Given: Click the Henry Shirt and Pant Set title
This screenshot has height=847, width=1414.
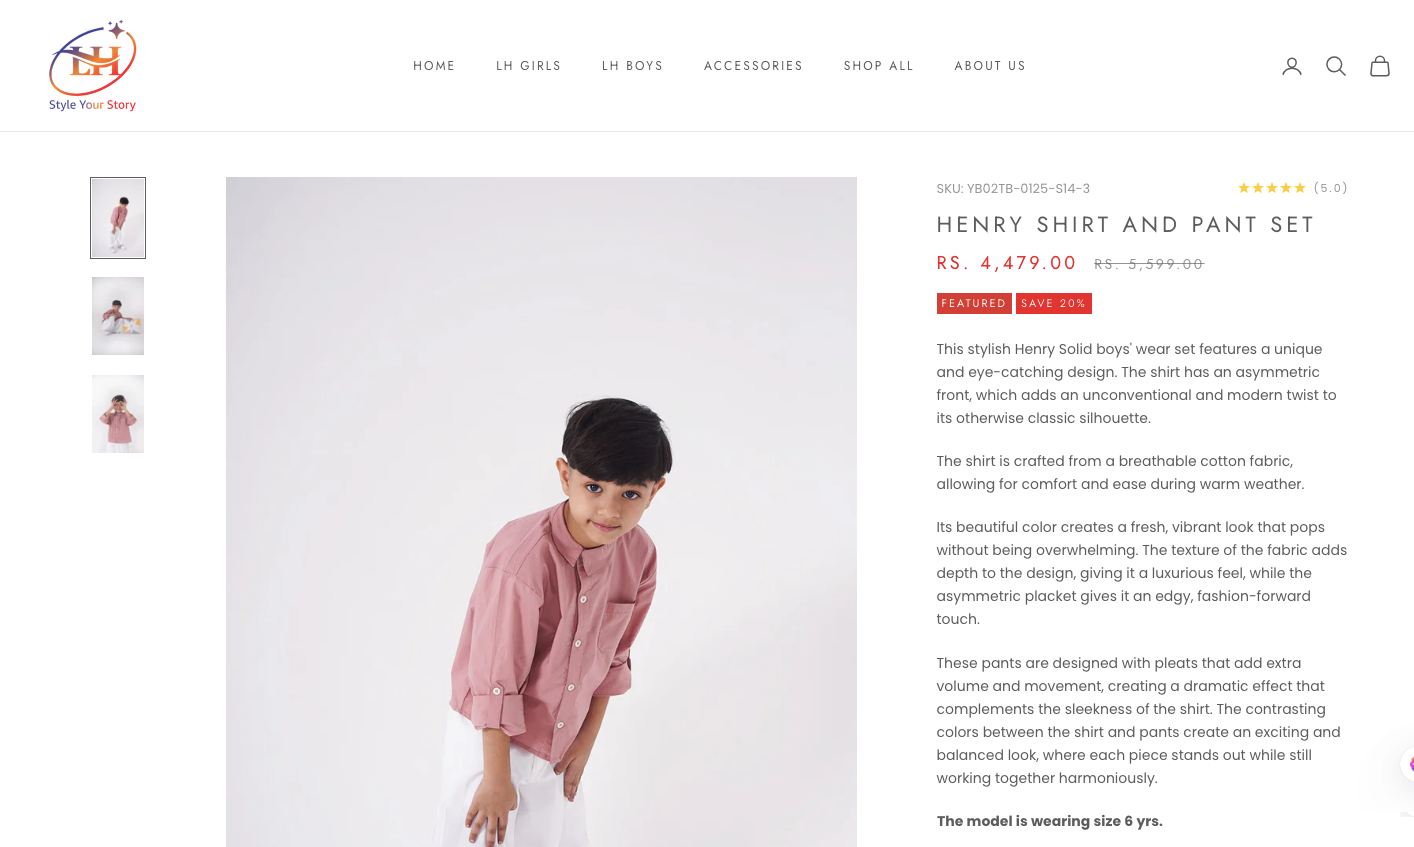Looking at the screenshot, I should tap(1125, 225).
